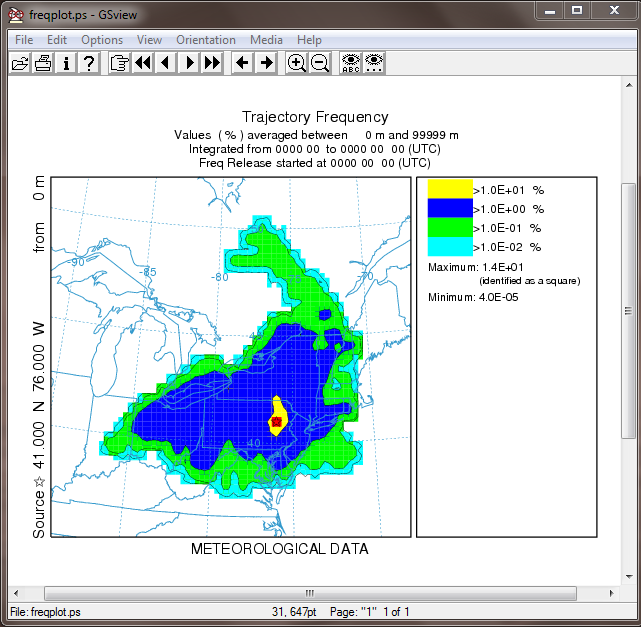Click the -85 longitude label on the map

click(x=148, y=272)
